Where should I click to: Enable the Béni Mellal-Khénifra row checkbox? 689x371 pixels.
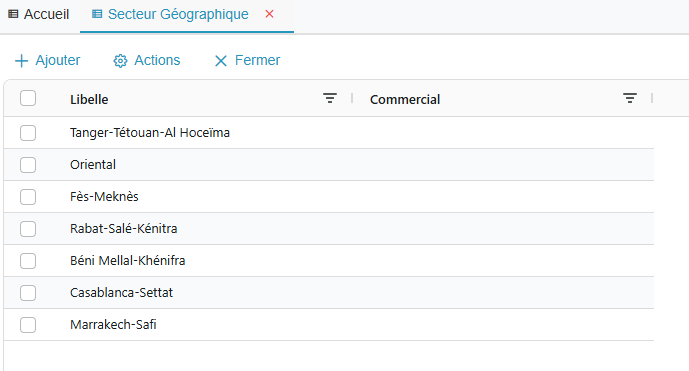click(28, 261)
